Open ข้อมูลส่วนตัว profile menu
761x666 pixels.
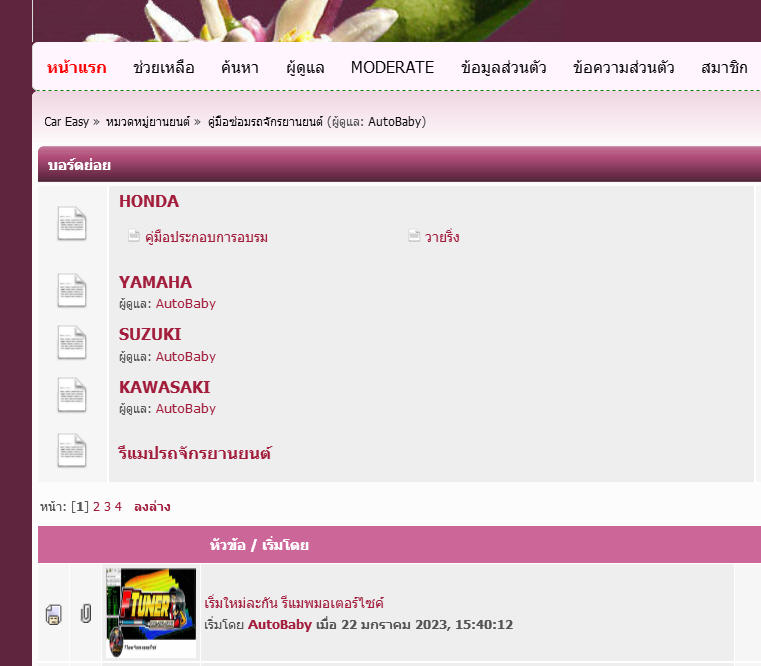[x=504, y=67]
